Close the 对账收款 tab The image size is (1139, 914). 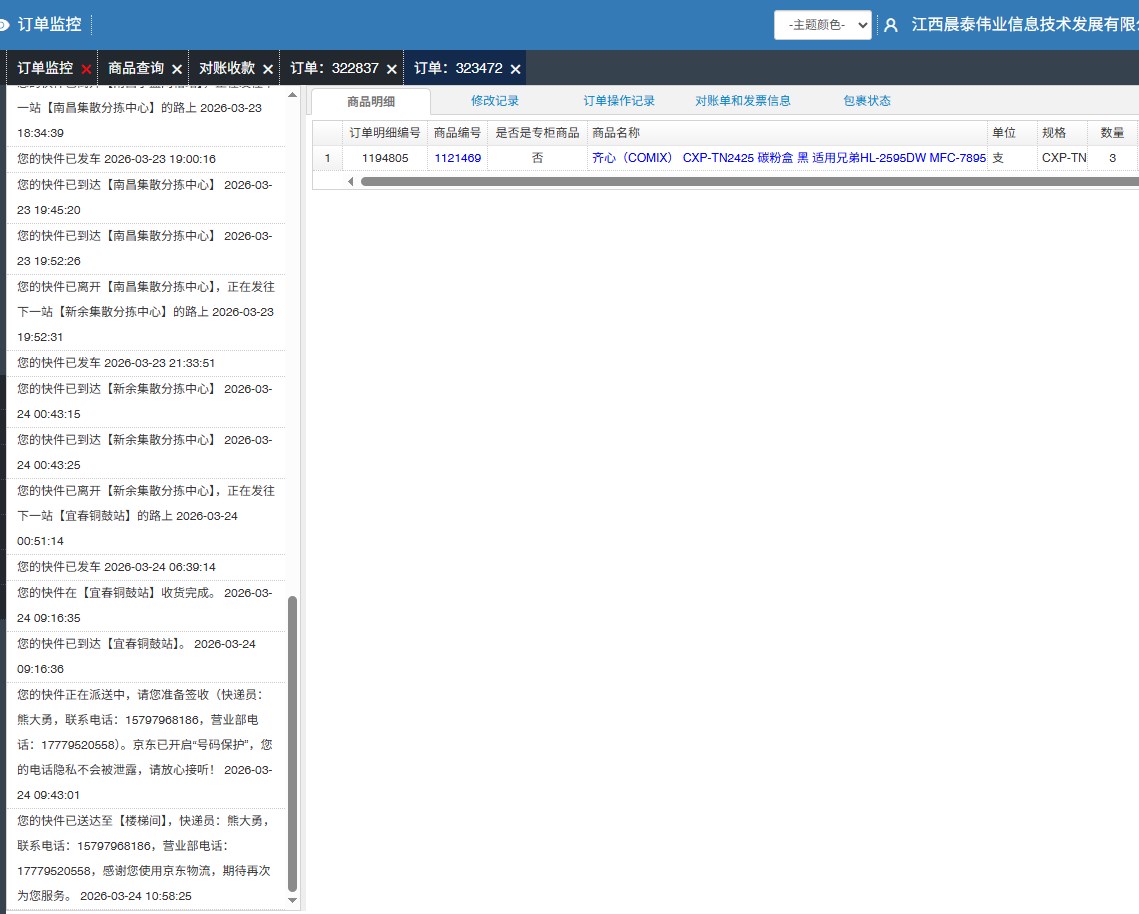click(267, 69)
